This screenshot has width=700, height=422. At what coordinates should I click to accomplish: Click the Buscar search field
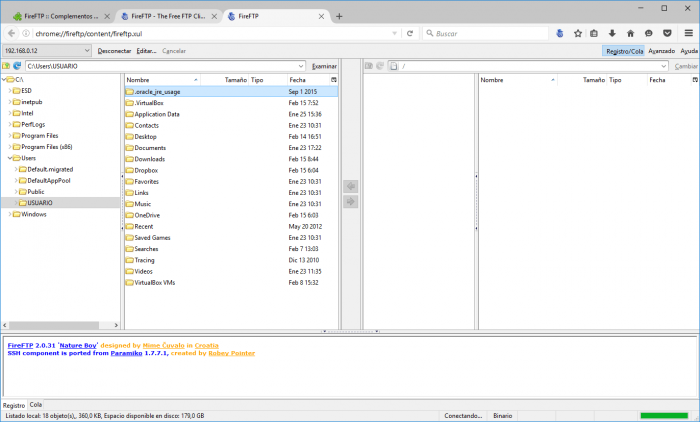(485, 33)
